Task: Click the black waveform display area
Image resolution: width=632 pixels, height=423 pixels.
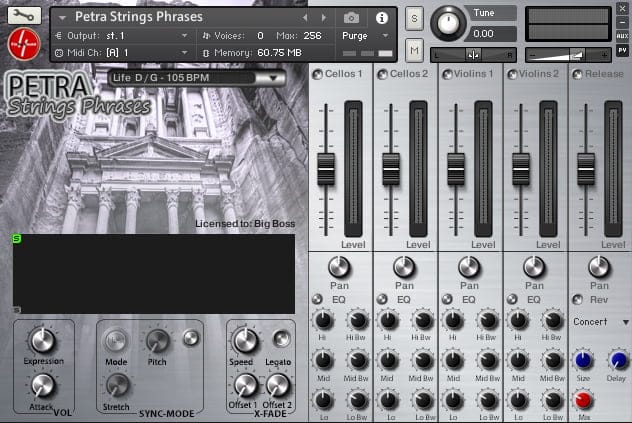Action: [x=154, y=273]
